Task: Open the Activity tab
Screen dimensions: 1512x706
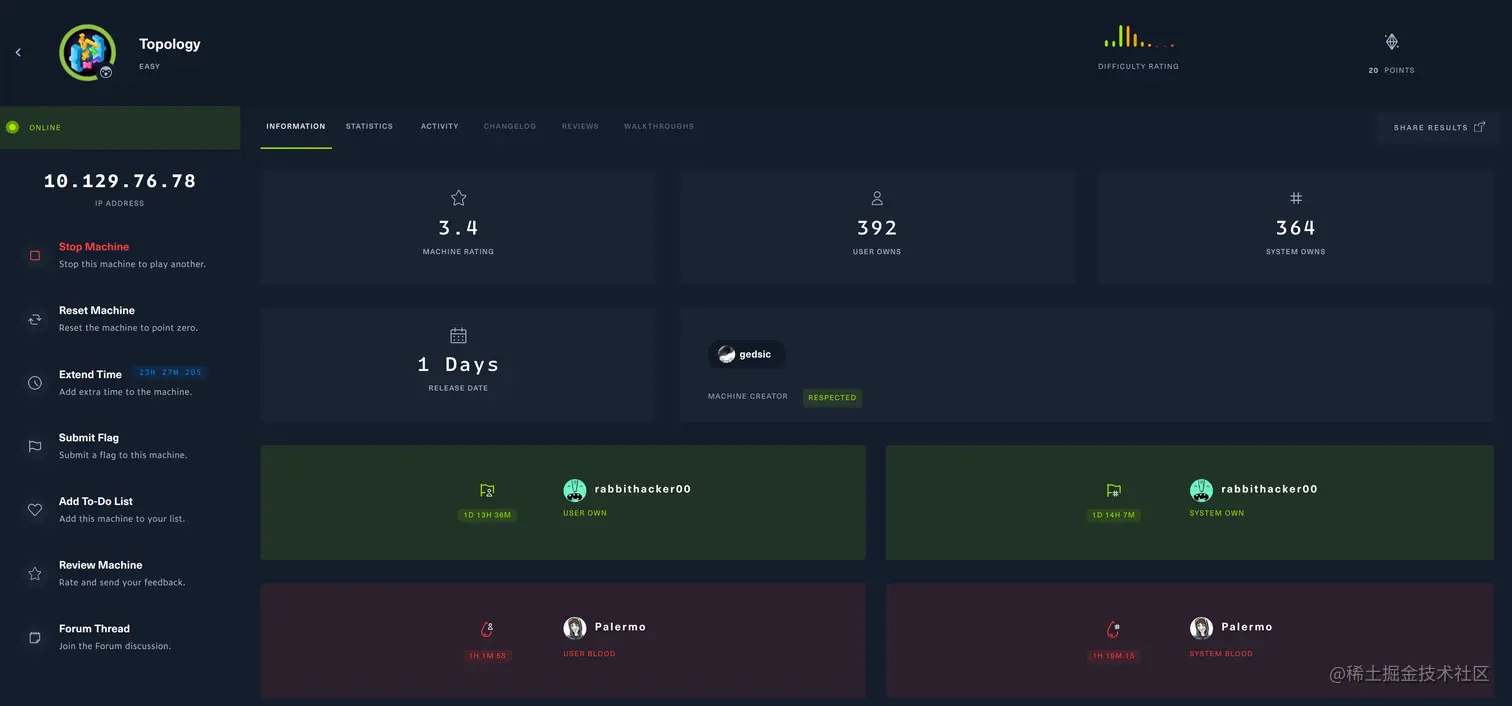Action: click(x=439, y=126)
